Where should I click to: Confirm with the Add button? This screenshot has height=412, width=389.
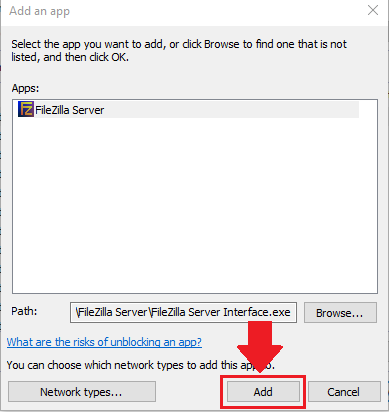coord(263,392)
